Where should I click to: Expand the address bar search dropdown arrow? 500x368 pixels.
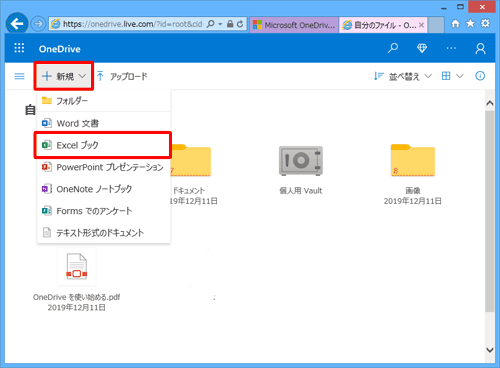point(220,24)
